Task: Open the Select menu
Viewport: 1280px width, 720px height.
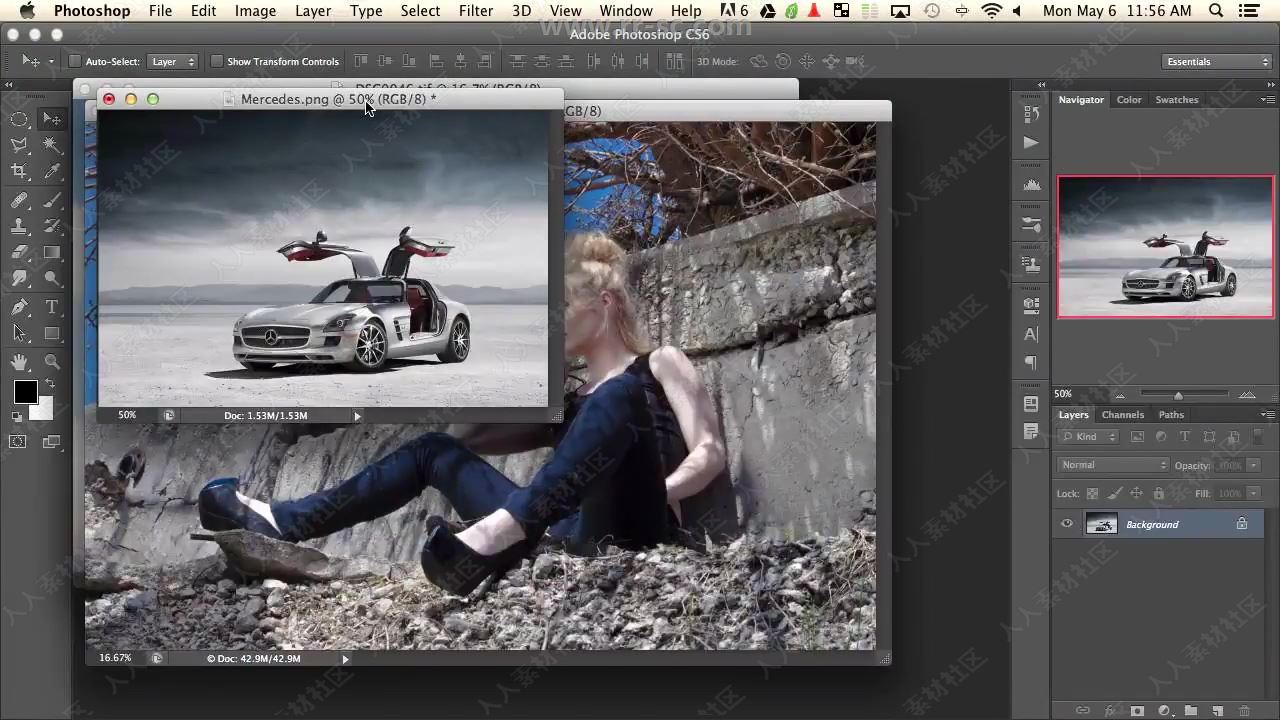Action: coord(420,11)
